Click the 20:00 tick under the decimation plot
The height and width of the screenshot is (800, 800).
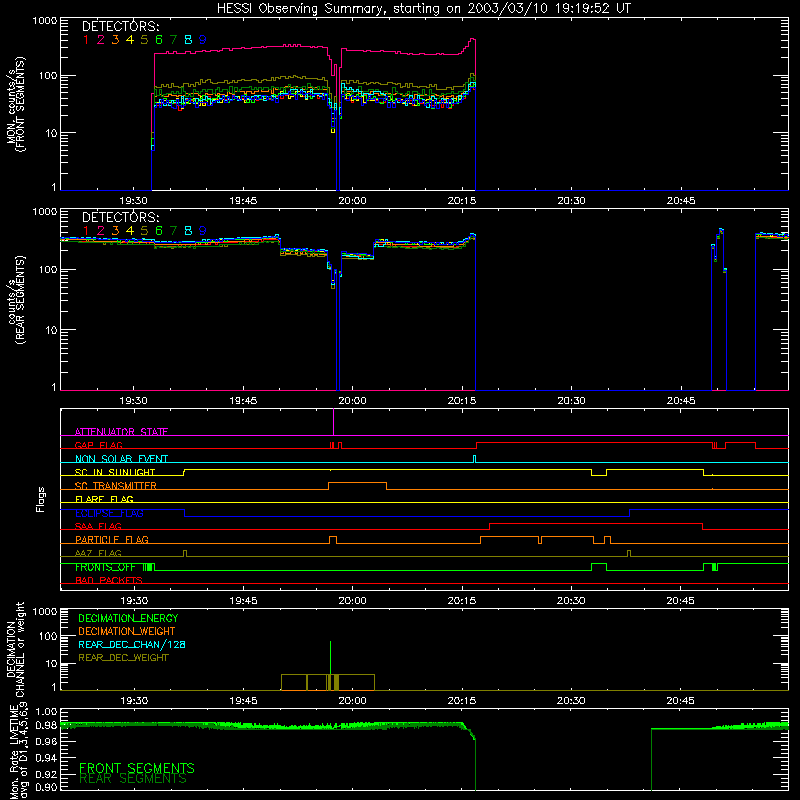coord(352,701)
